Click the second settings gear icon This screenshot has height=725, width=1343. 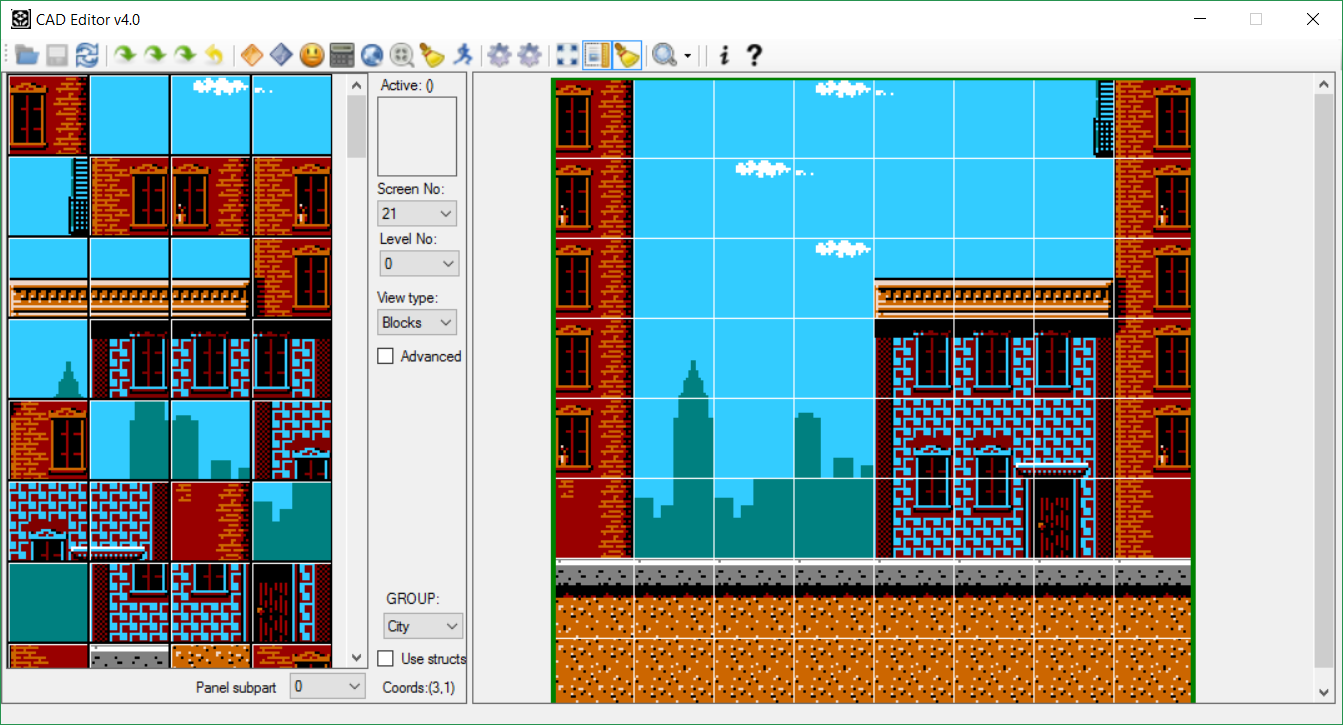tap(529, 55)
